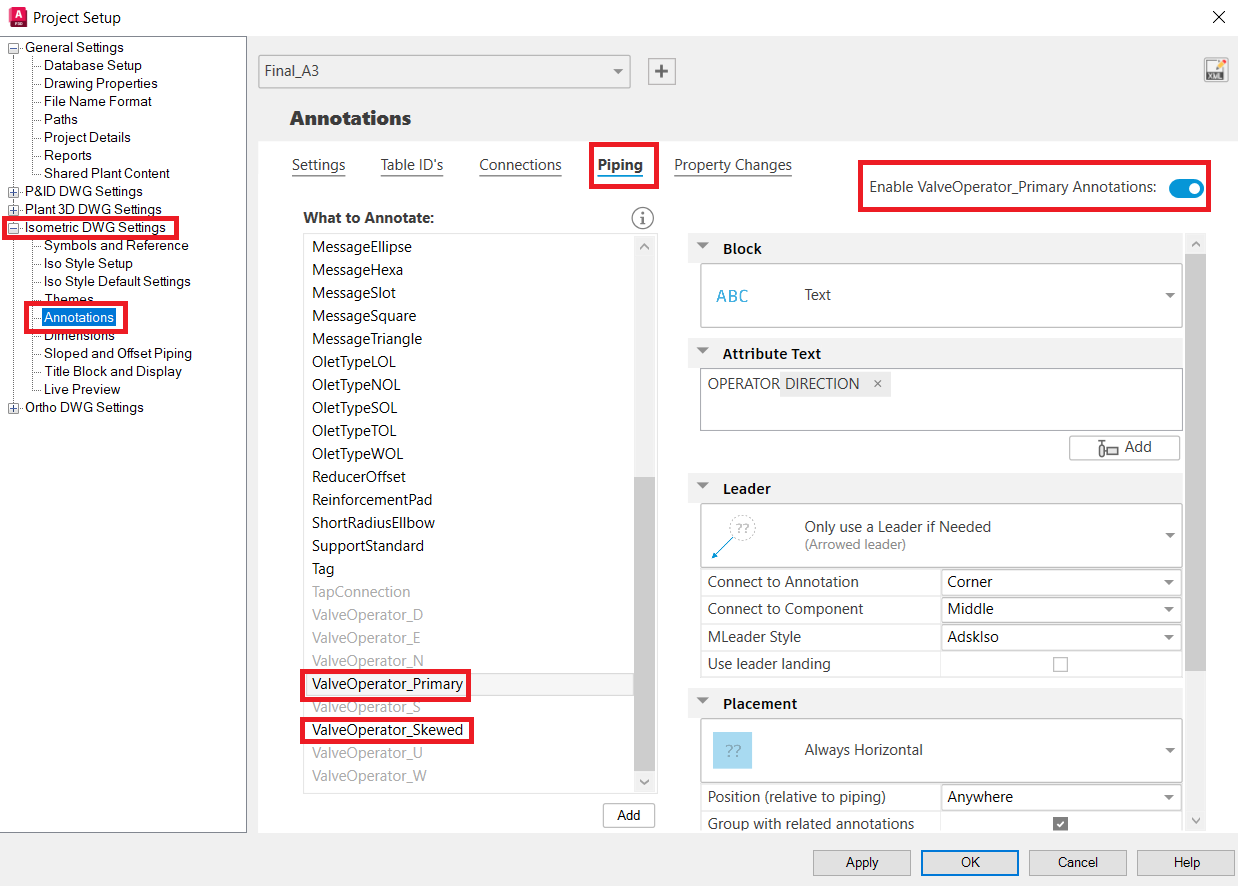Click Add under Attribute Text box
This screenshot has height=886, width=1238.
[x=1125, y=448]
